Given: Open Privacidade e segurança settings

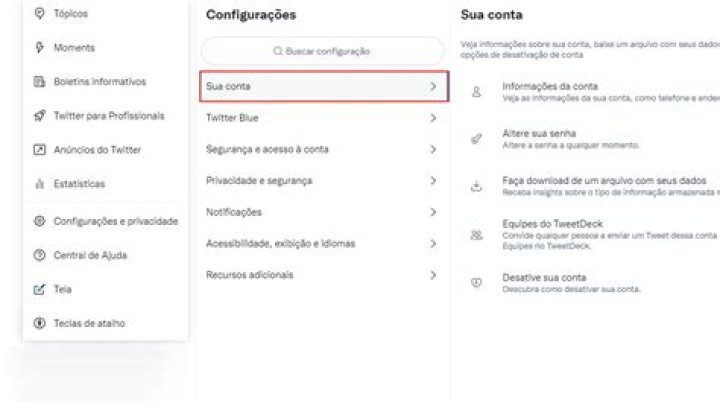Looking at the screenshot, I should coord(259,181).
